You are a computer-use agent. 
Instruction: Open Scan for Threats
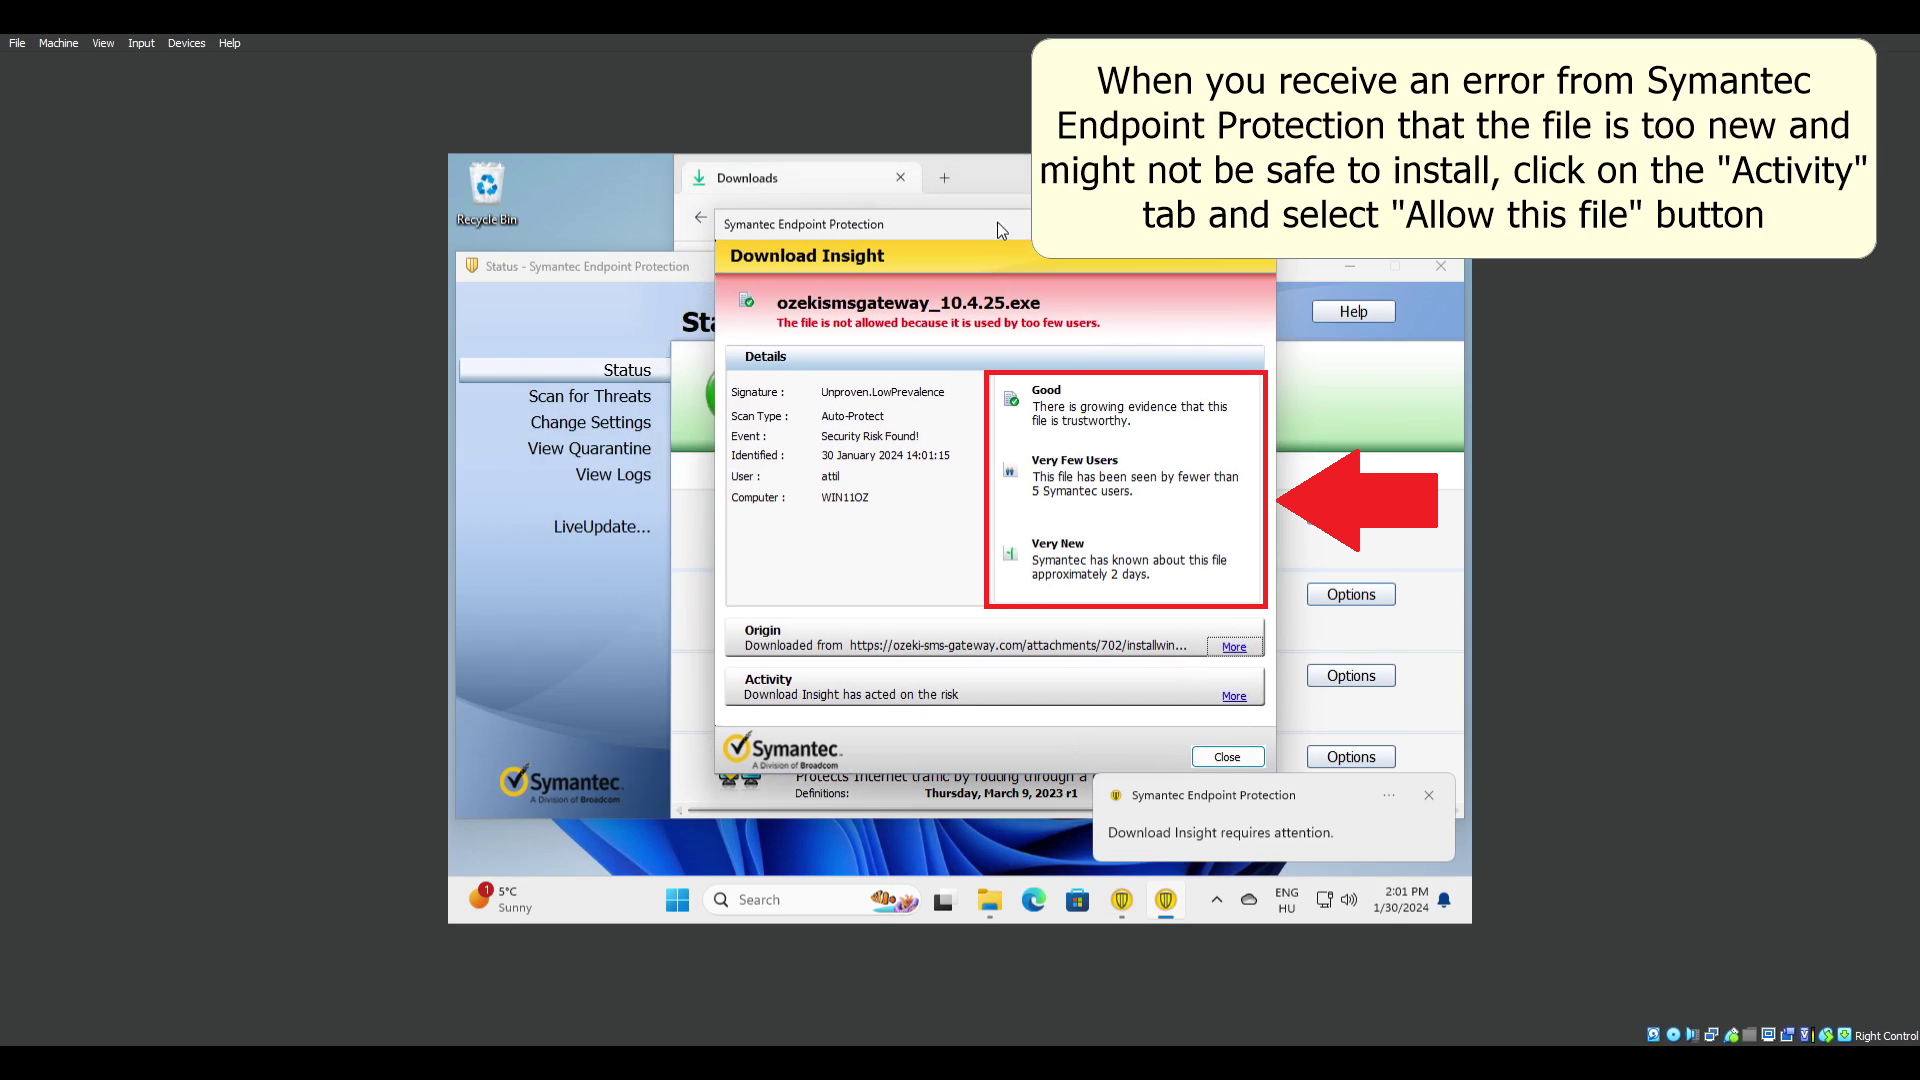[590, 396]
